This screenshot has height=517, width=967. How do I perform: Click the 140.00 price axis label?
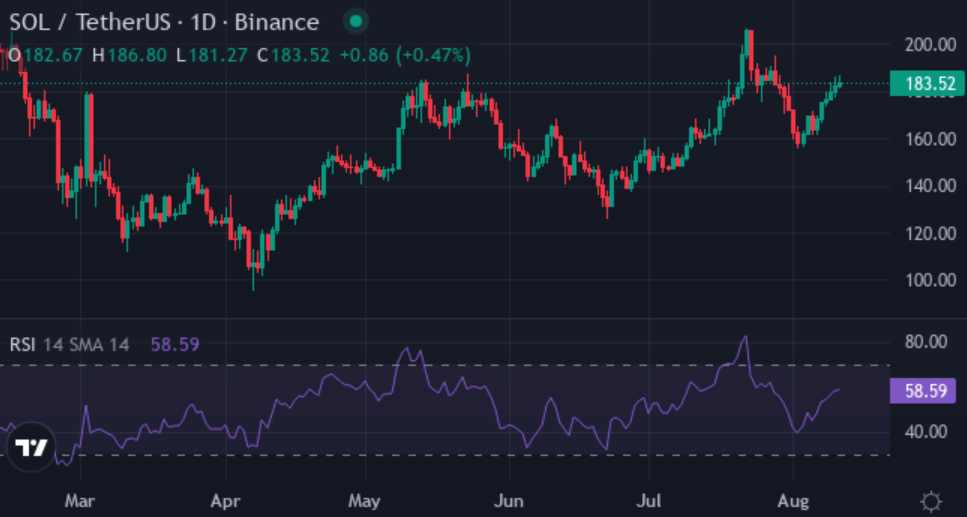930,186
